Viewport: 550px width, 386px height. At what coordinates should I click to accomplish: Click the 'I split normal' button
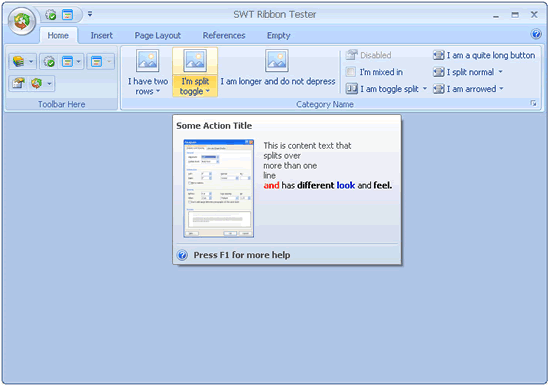click(x=464, y=72)
